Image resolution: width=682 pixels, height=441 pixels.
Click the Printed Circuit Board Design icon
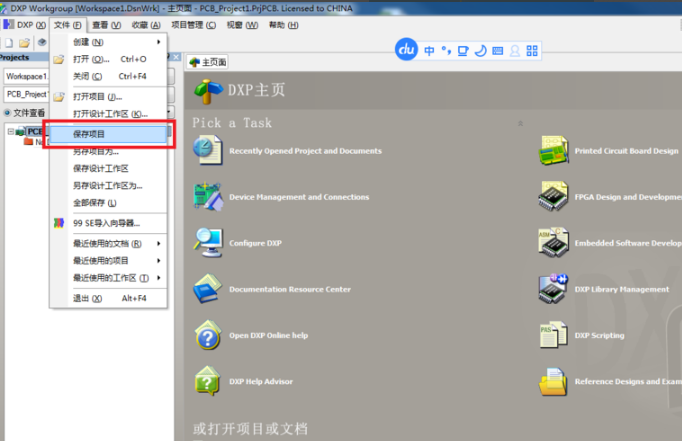(x=553, y=150)
